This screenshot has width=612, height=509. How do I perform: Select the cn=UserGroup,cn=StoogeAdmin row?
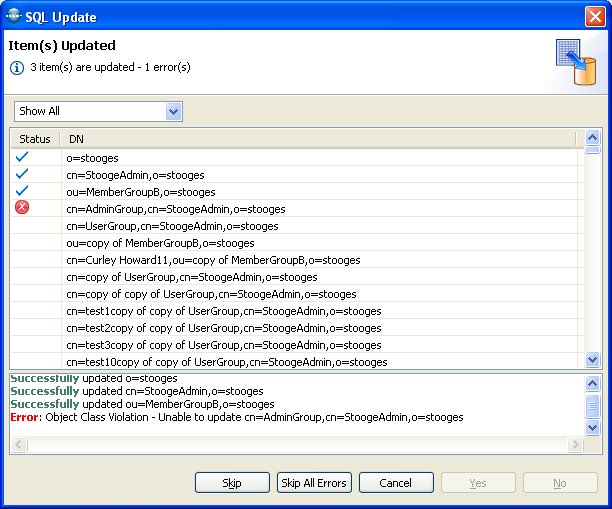tap(172, 226)
